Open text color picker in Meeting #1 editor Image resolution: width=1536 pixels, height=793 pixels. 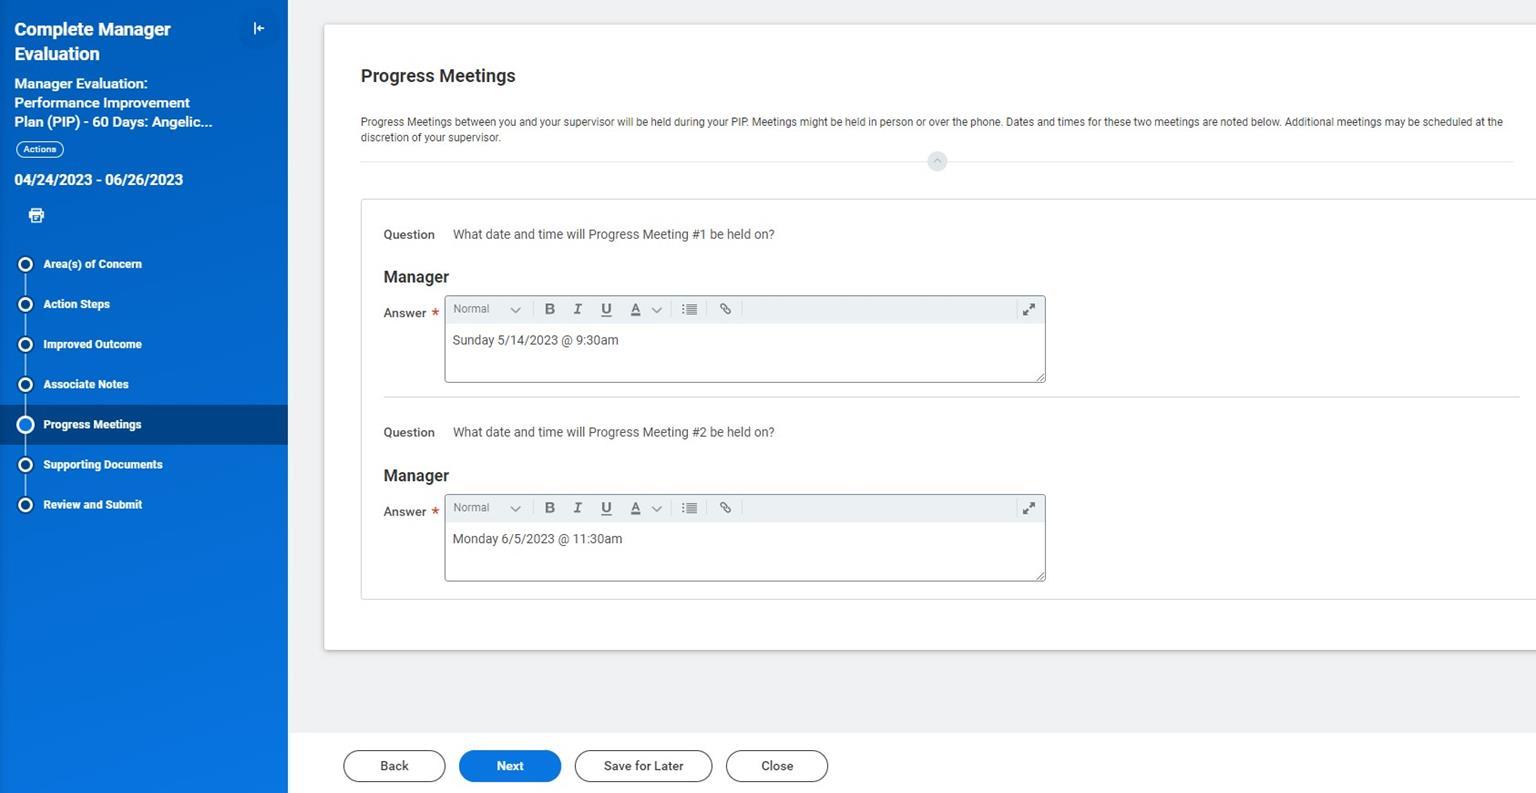click(x=644, y=310)
